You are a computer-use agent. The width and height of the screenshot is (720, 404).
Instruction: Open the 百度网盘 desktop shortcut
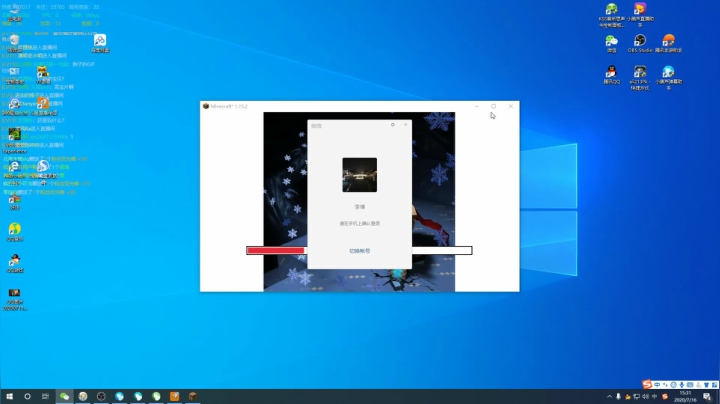[x=100, y=44]
